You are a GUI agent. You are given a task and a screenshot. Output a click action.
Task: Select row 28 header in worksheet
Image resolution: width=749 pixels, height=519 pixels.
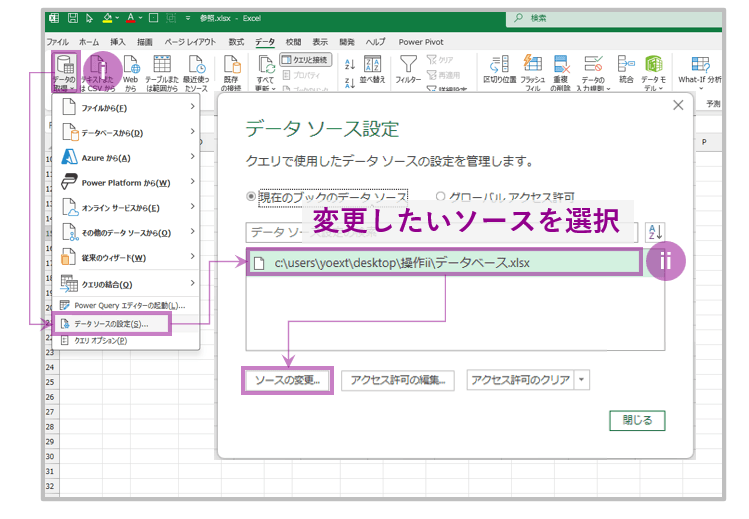pyautogui.click(x=50, y=426)
